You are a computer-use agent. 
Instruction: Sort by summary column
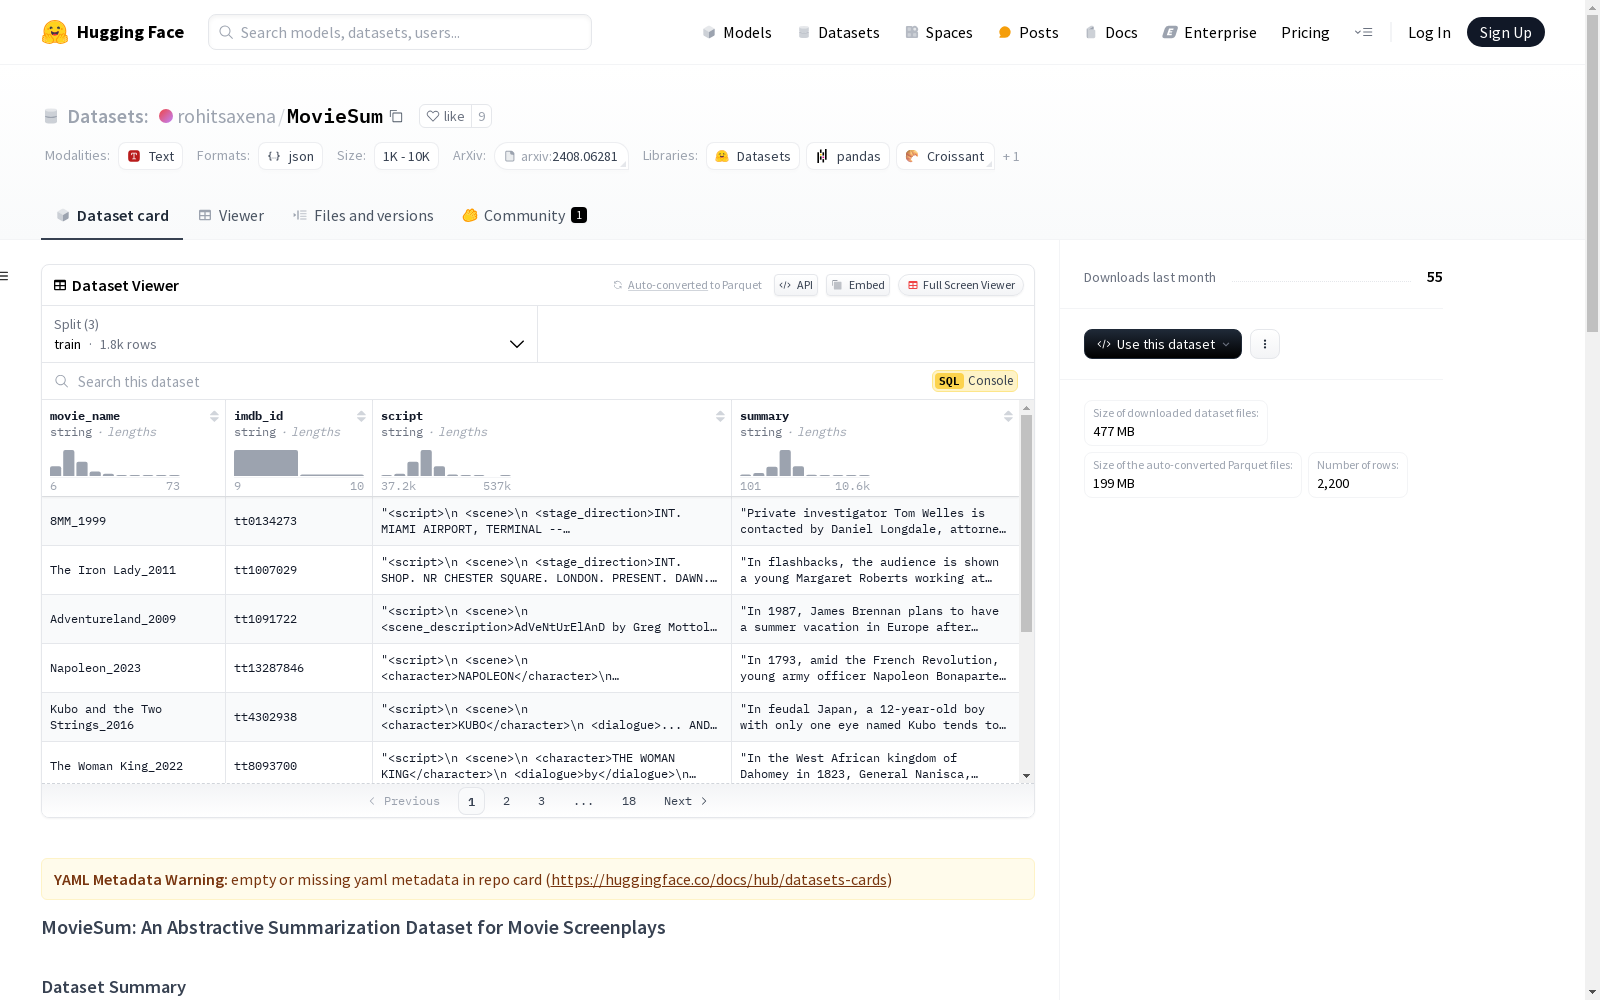pyautogui.click(x=1008, y=416)
